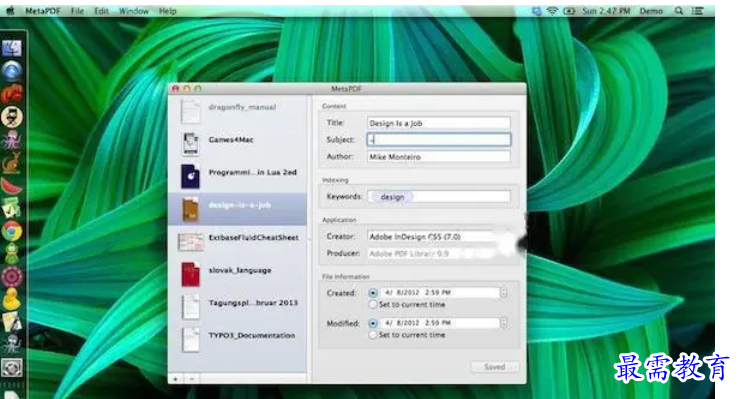This screenshot has height=399, width=738.
Task: Open the watermelon slice dock app
Action: click(x=12, y=185)
